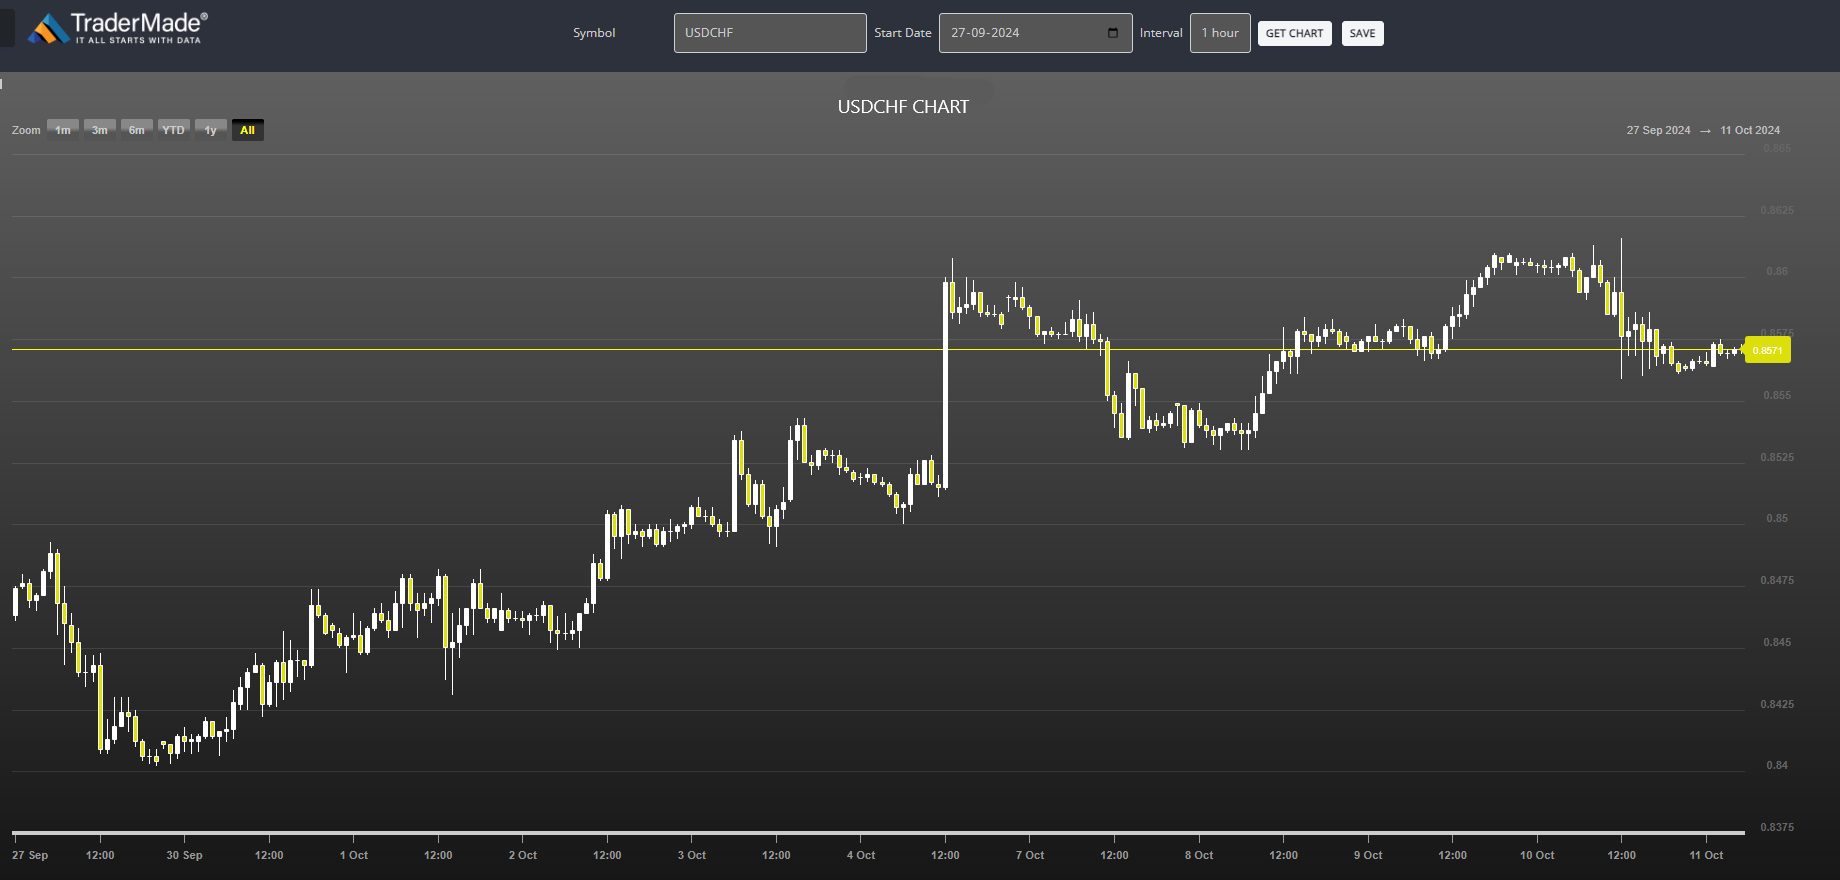Click the Symbol label
Image resolution: width=1840 pixels, height=880 pixels.
pos(594,33)
